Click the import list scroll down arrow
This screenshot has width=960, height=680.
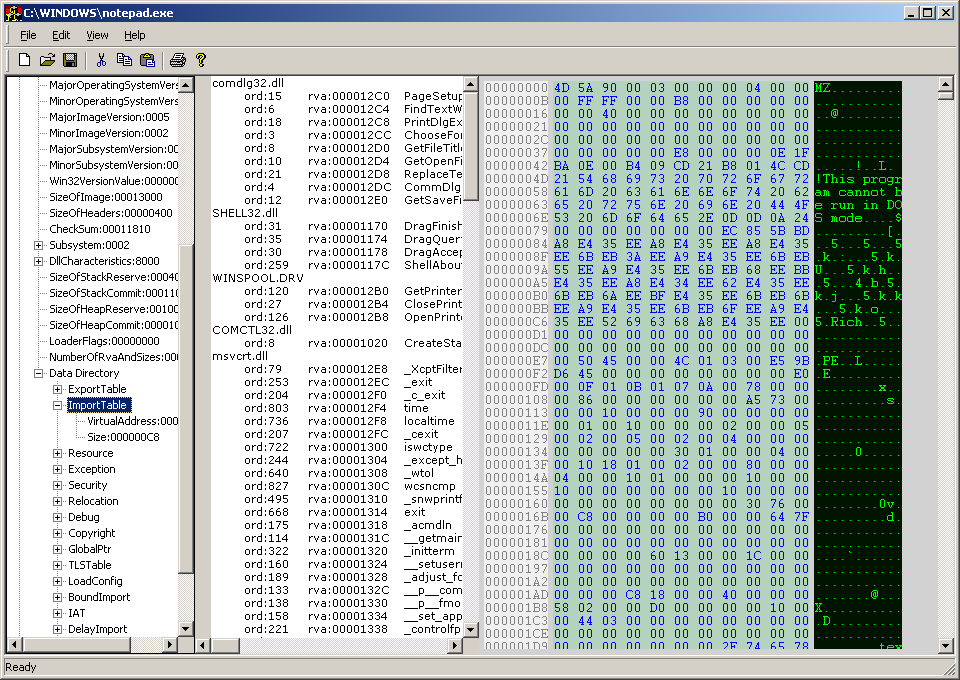tap(471, 629)
